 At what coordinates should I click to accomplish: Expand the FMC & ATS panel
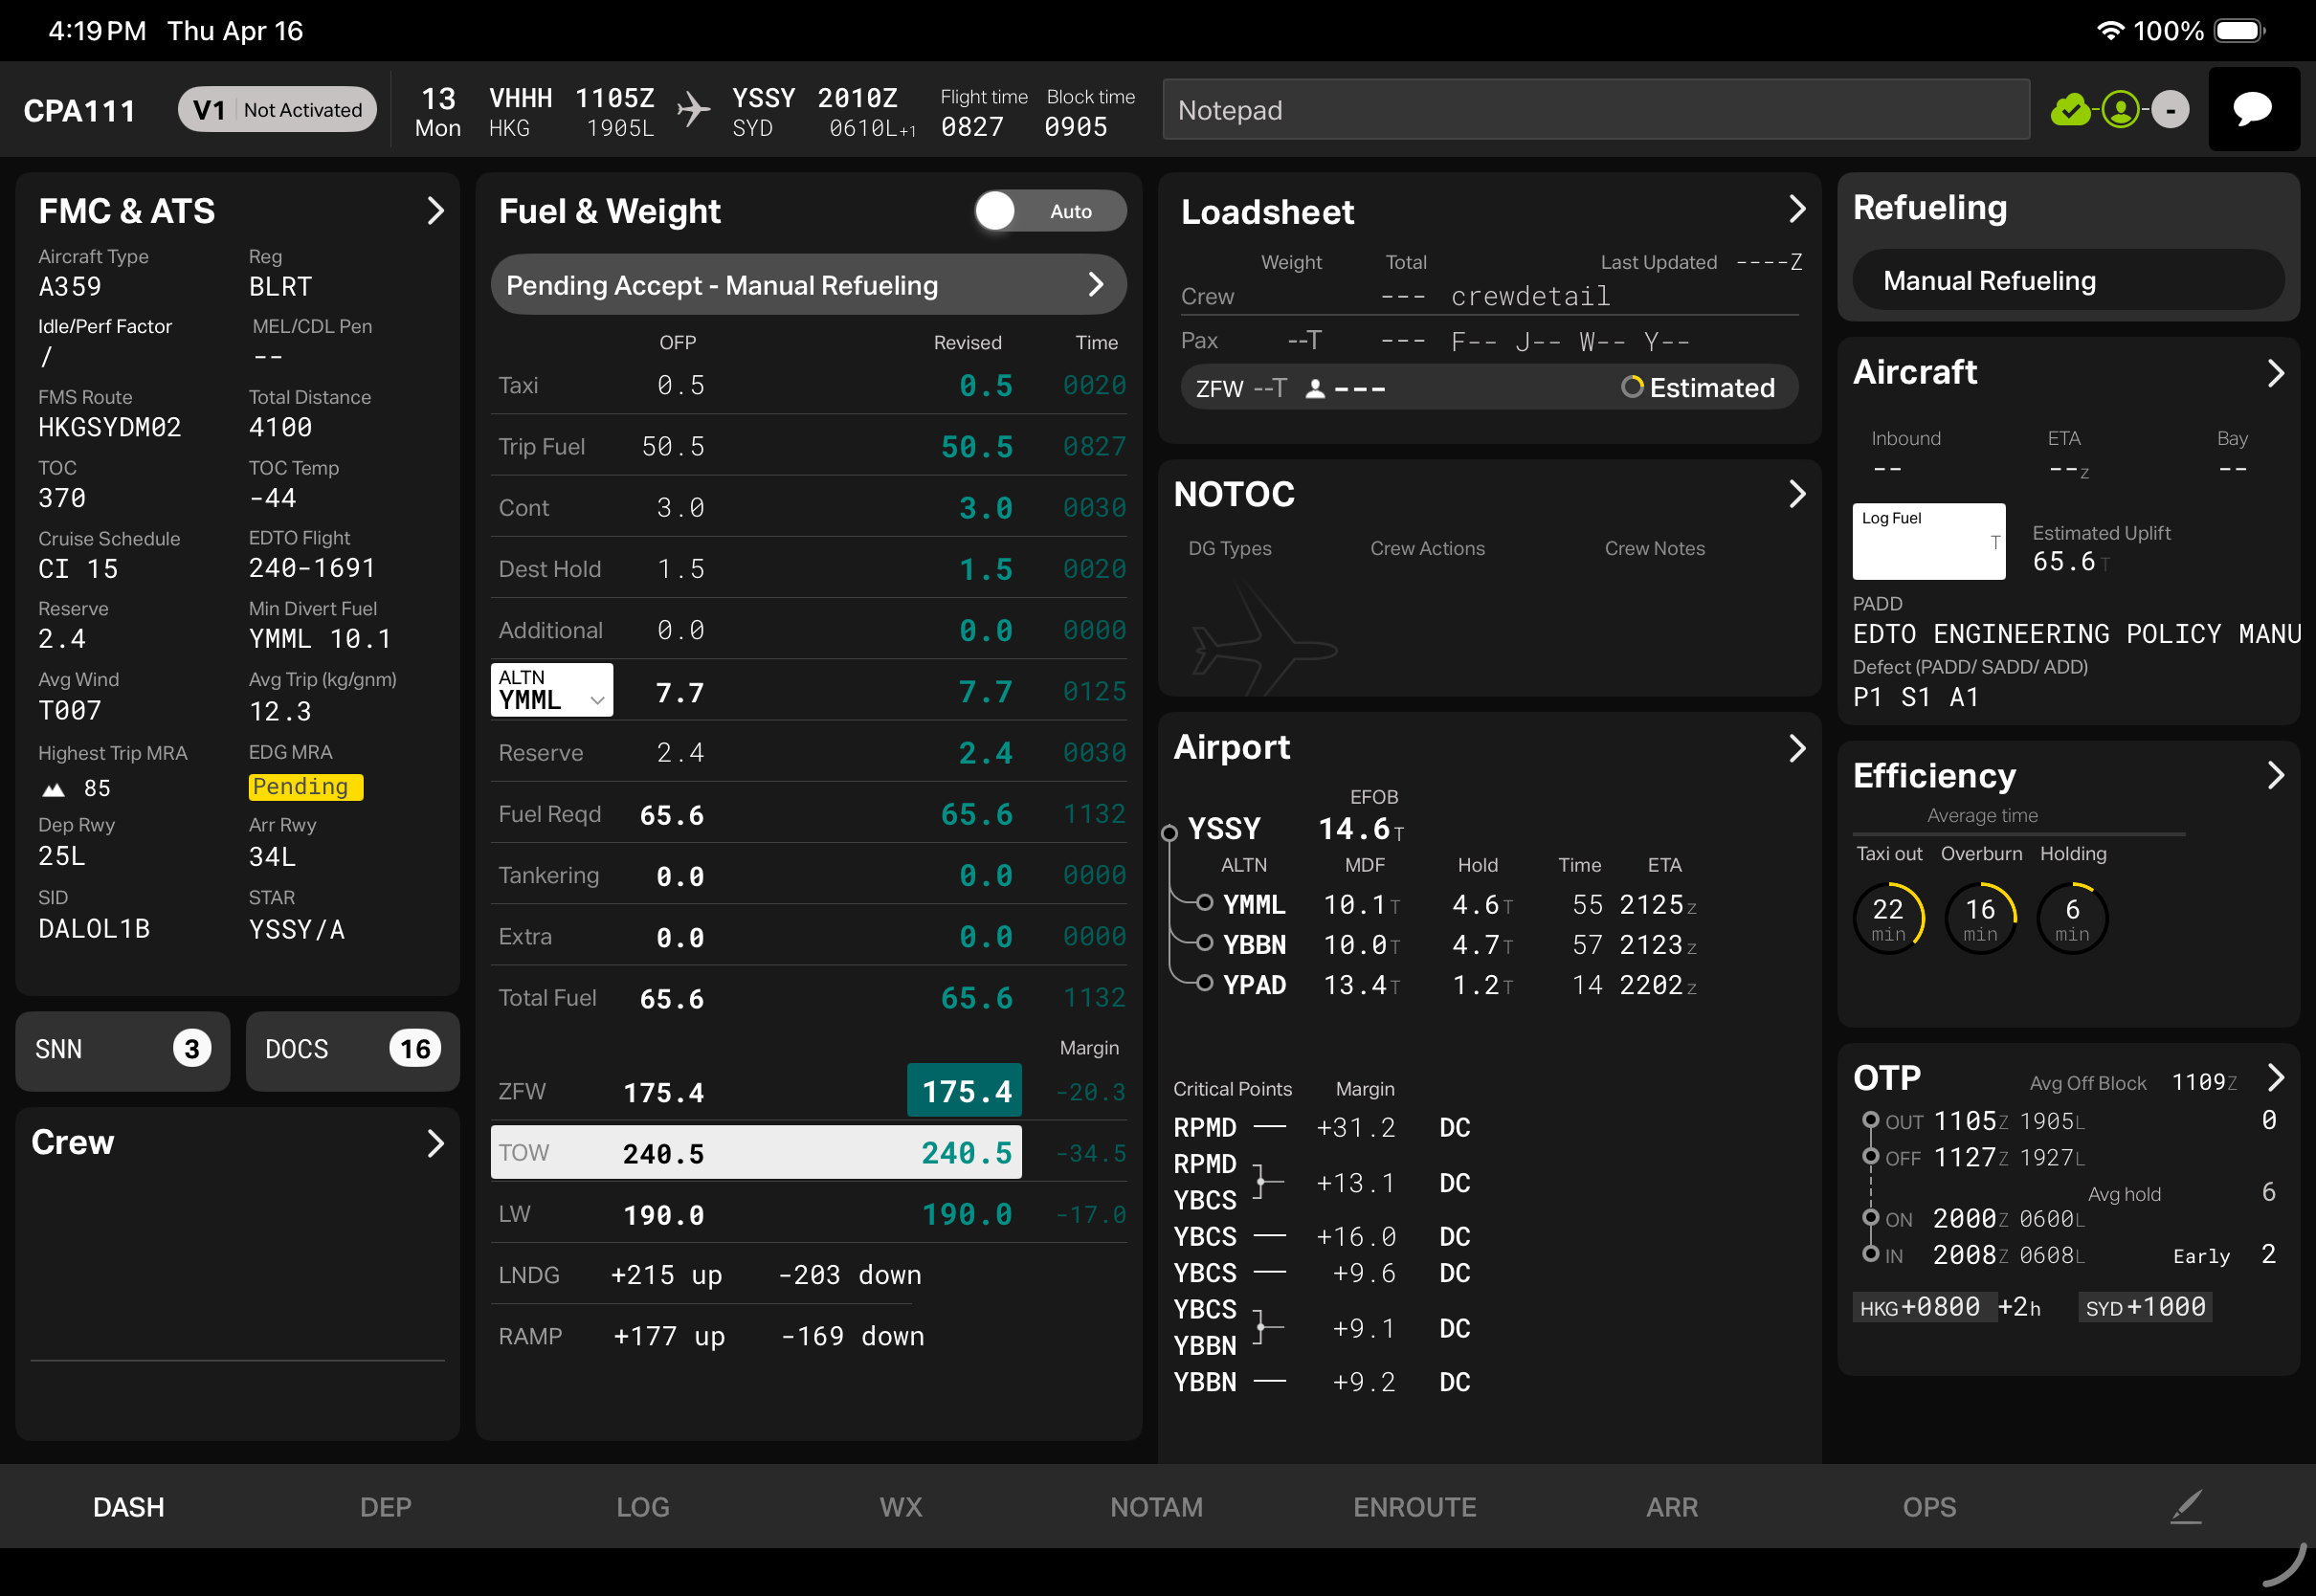pyautogui.click(x=435, y=211)
